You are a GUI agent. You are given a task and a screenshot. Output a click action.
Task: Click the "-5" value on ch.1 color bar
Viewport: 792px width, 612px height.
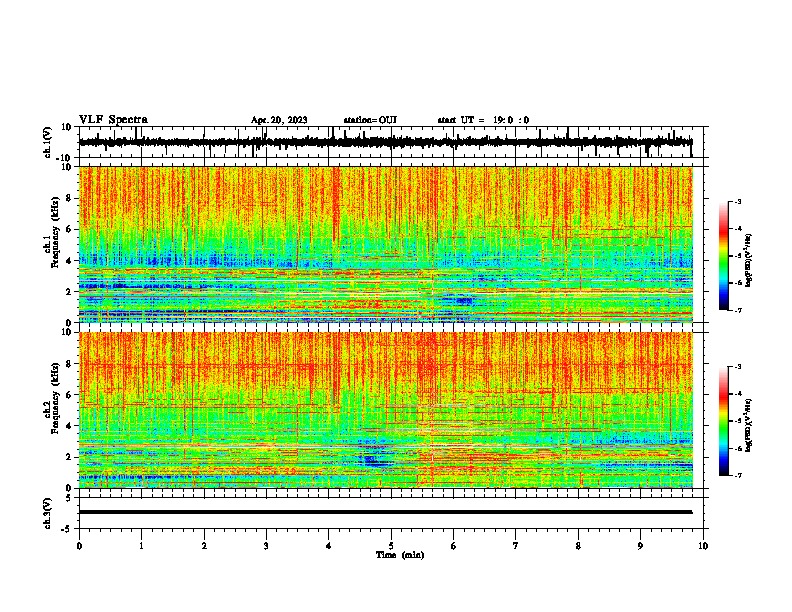737,256
